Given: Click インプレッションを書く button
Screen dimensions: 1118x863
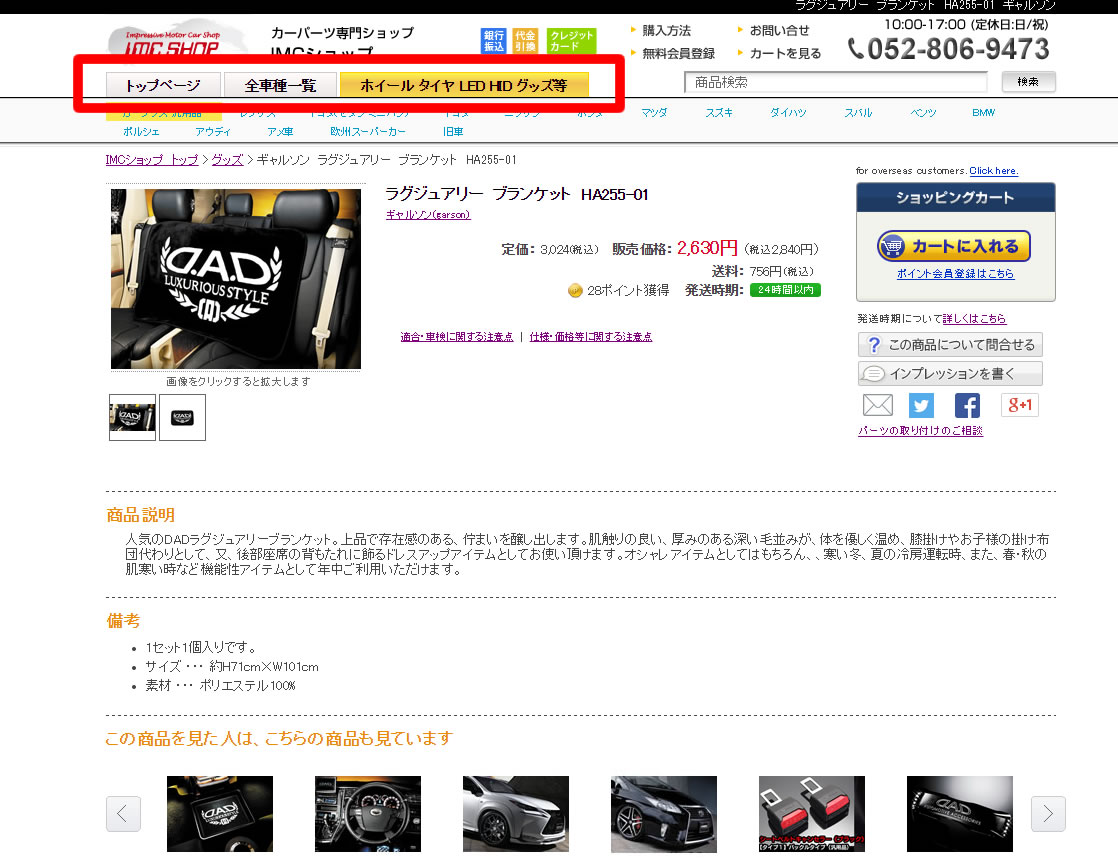Looking at the screenshot, I should click(x=950, y=374).
